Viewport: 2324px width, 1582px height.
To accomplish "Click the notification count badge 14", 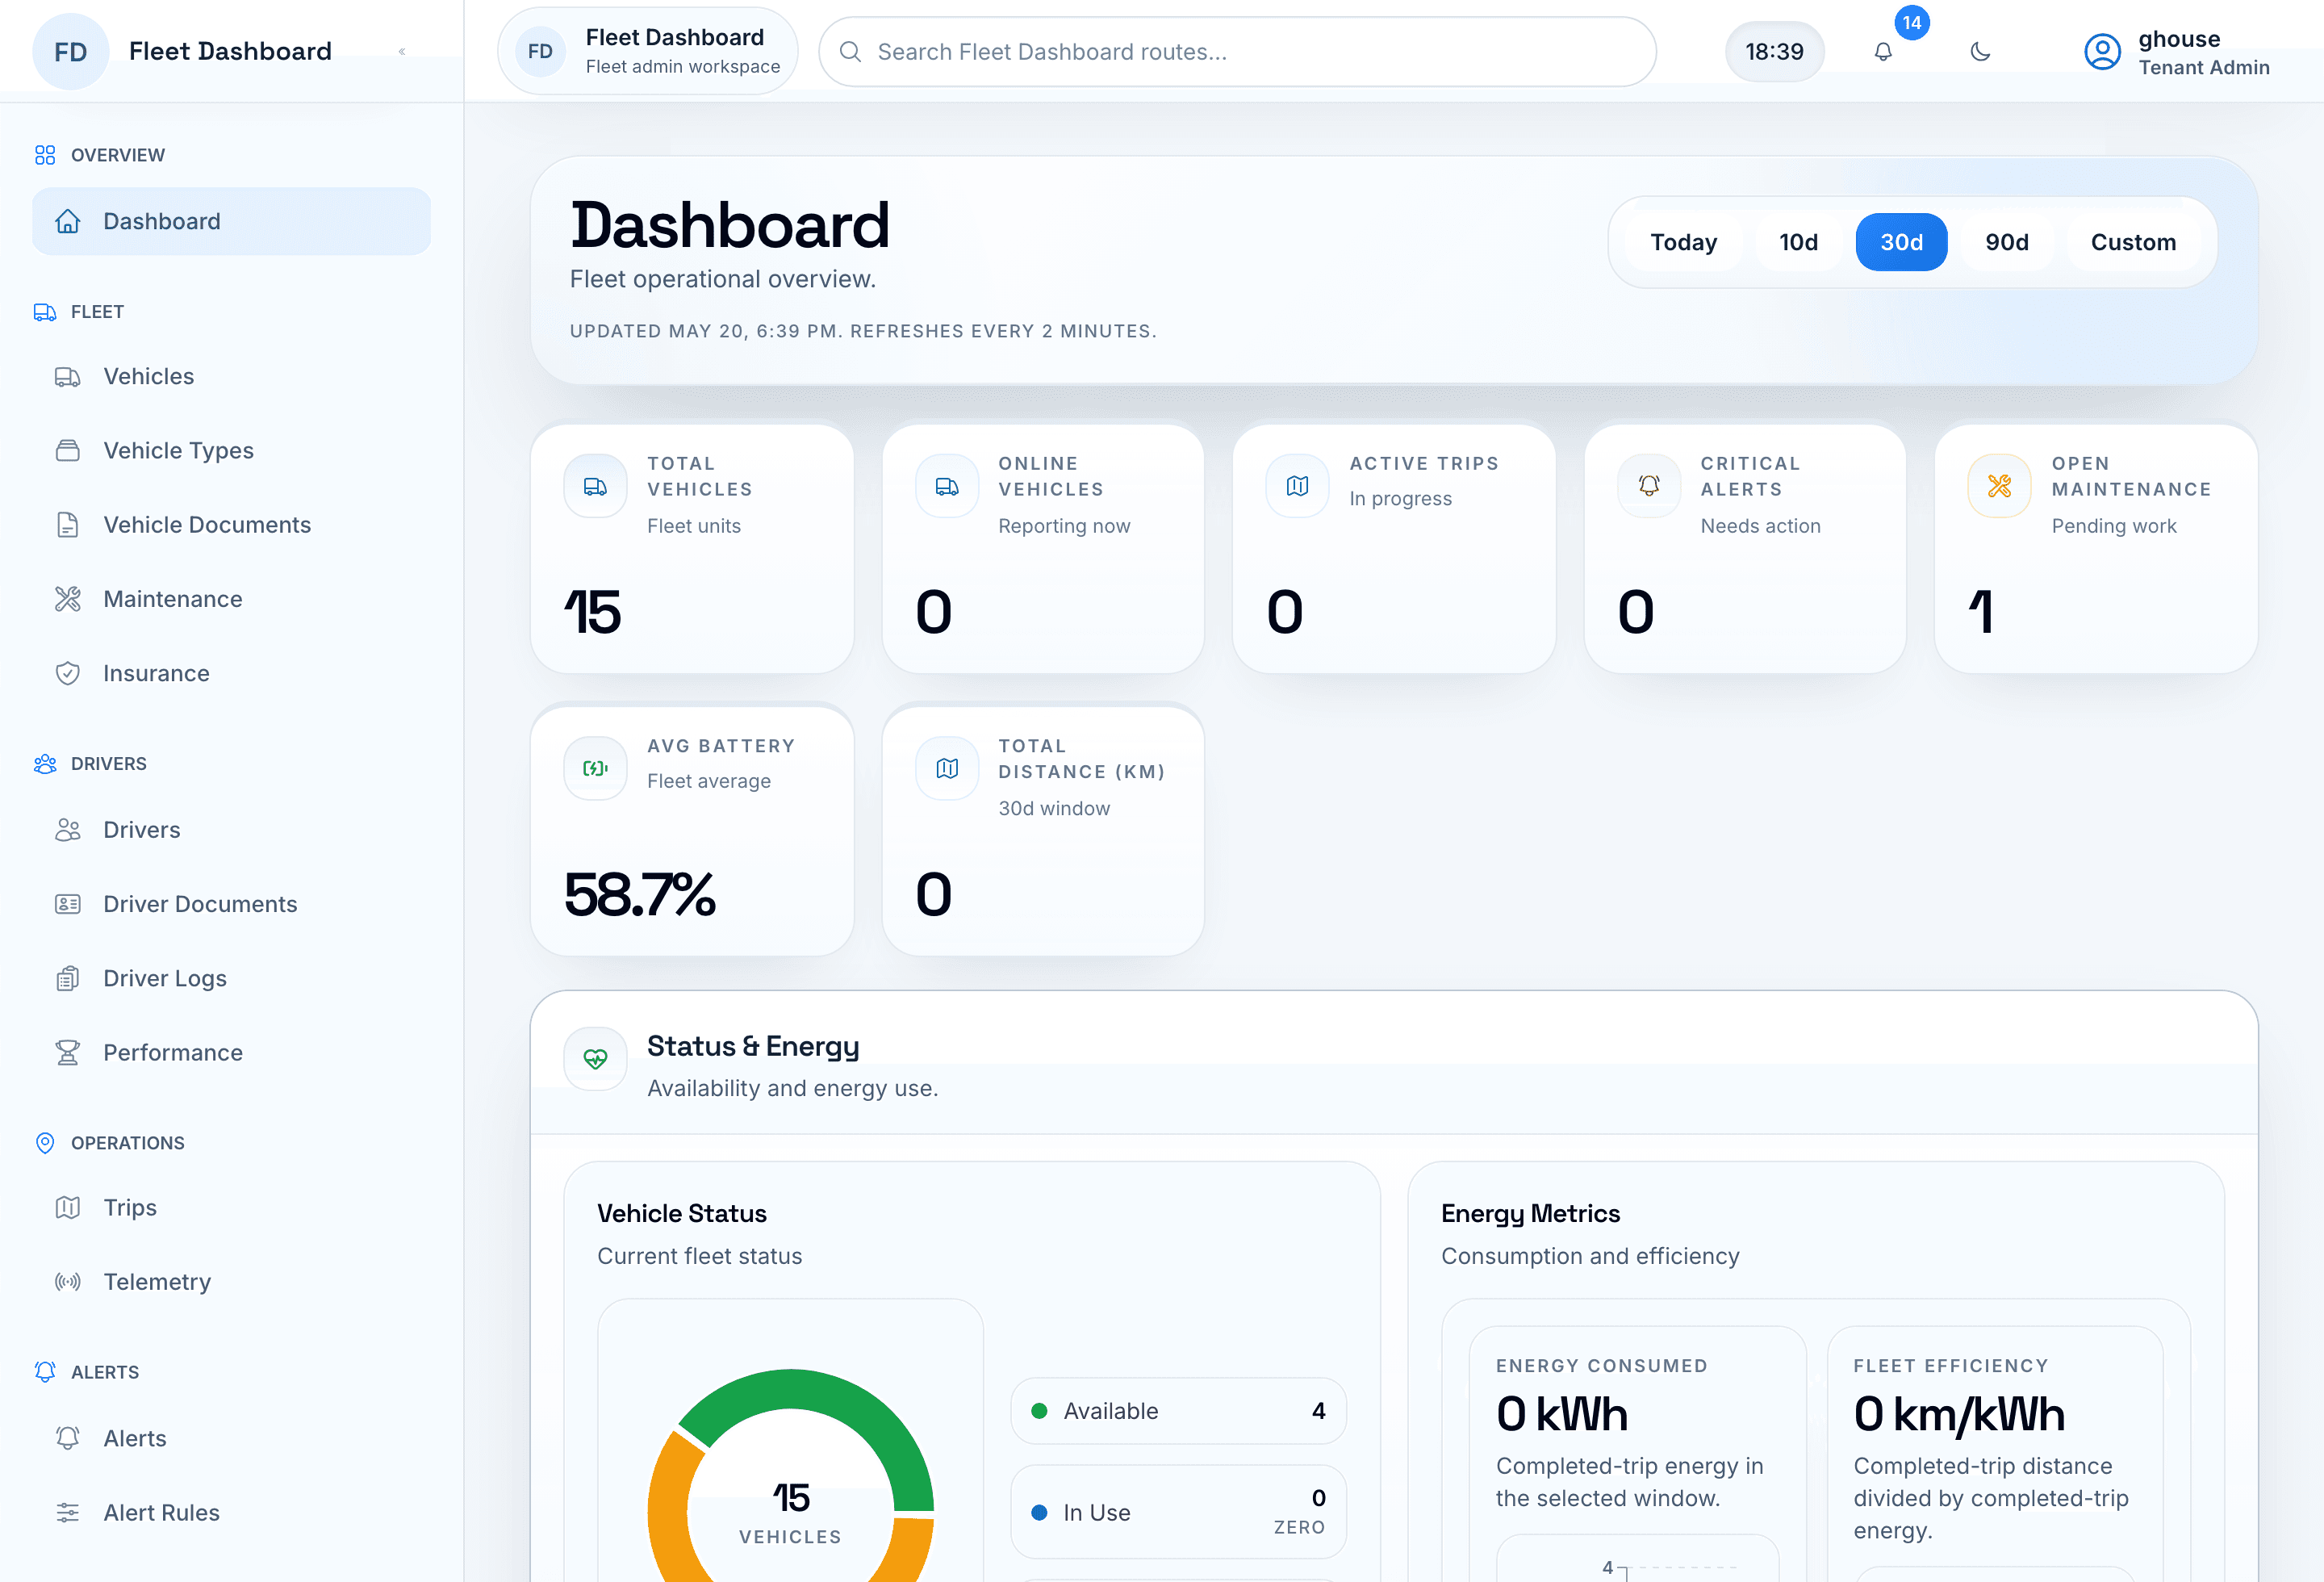I will (x=1911, y=23).
